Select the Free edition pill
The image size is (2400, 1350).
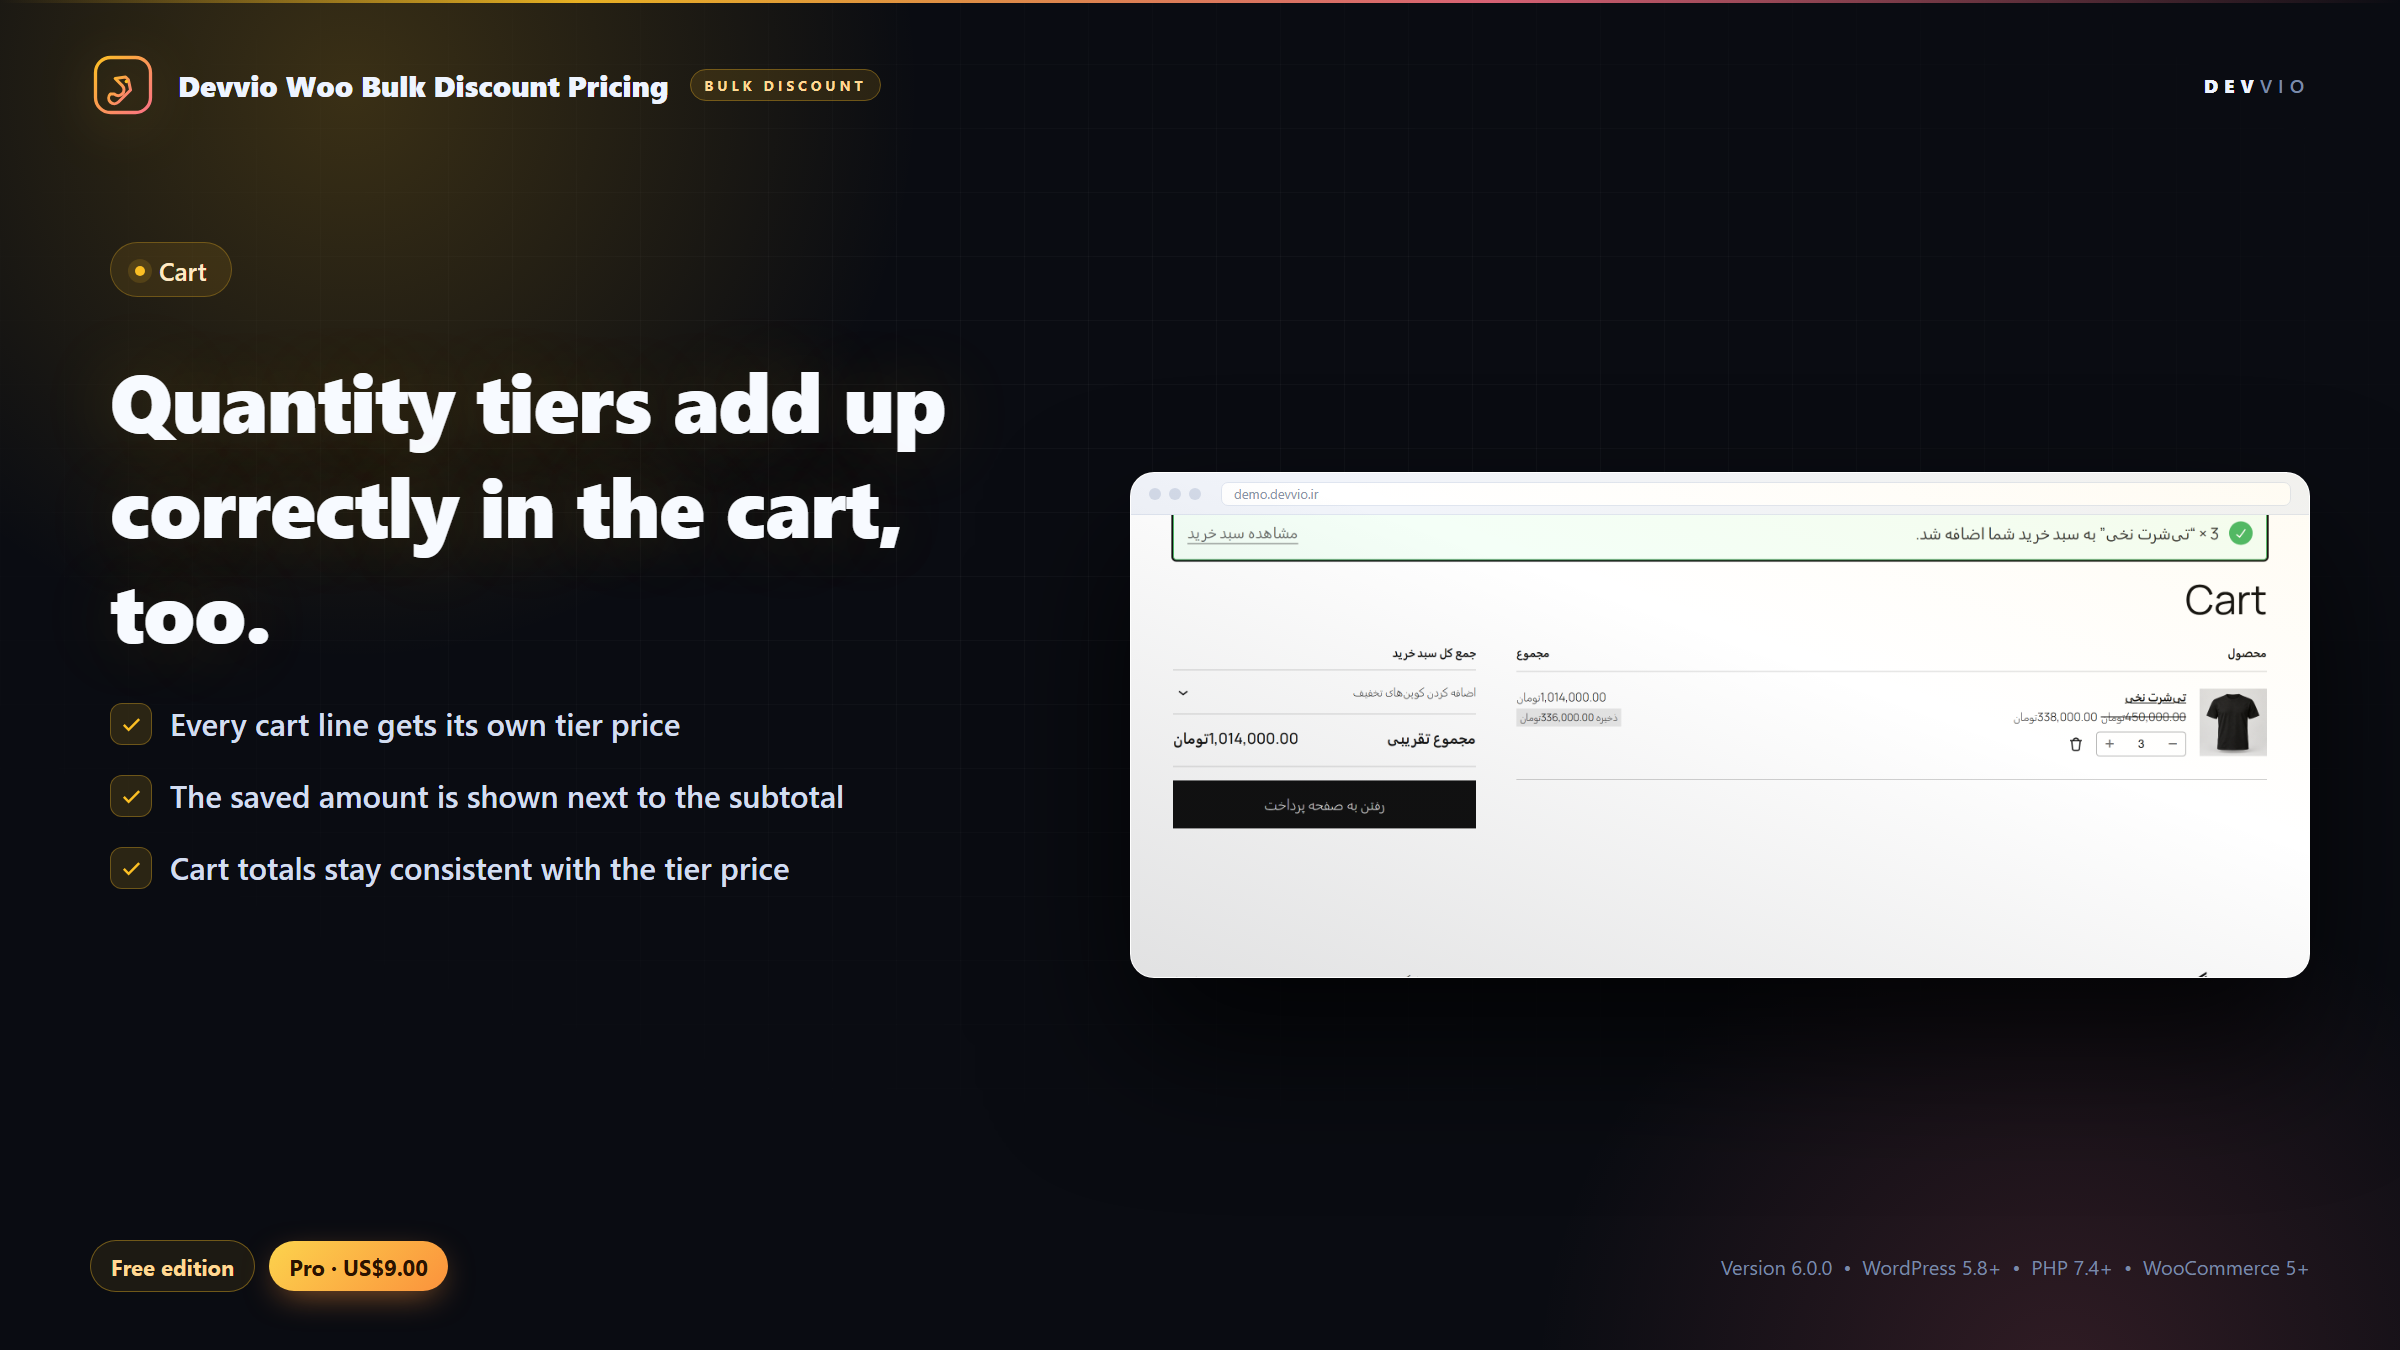(172, 1267)
